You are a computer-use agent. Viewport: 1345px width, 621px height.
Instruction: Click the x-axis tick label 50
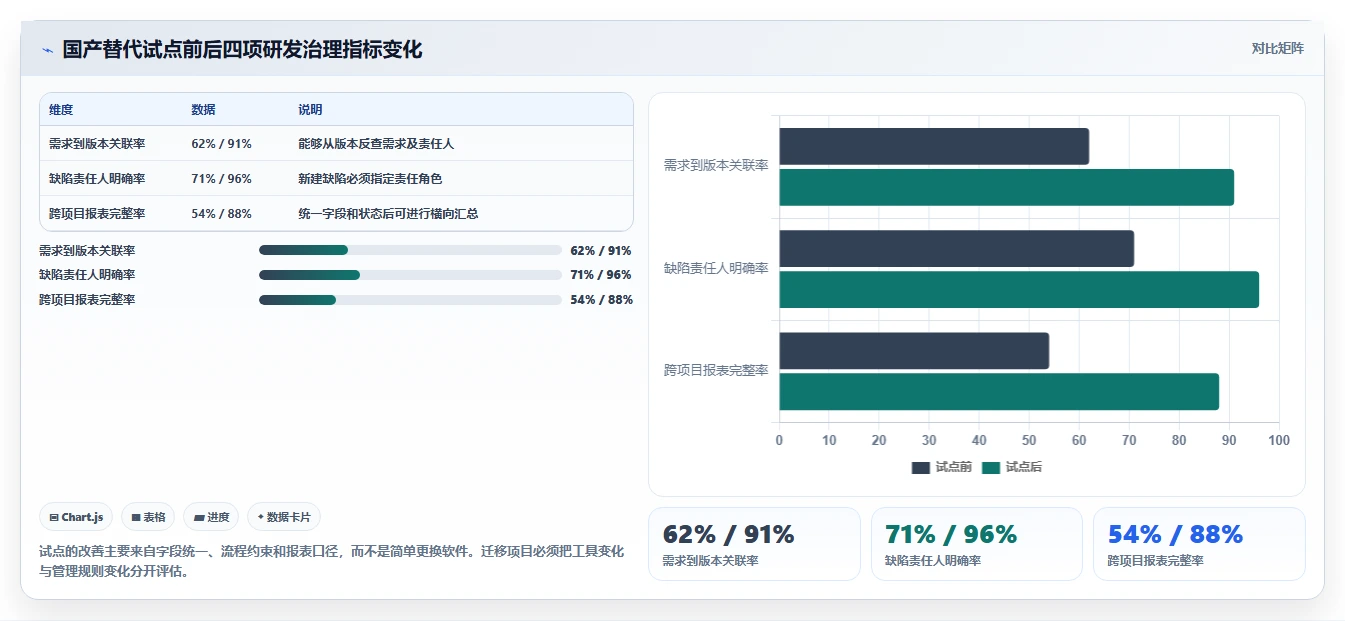click(x=1029, y=440)
